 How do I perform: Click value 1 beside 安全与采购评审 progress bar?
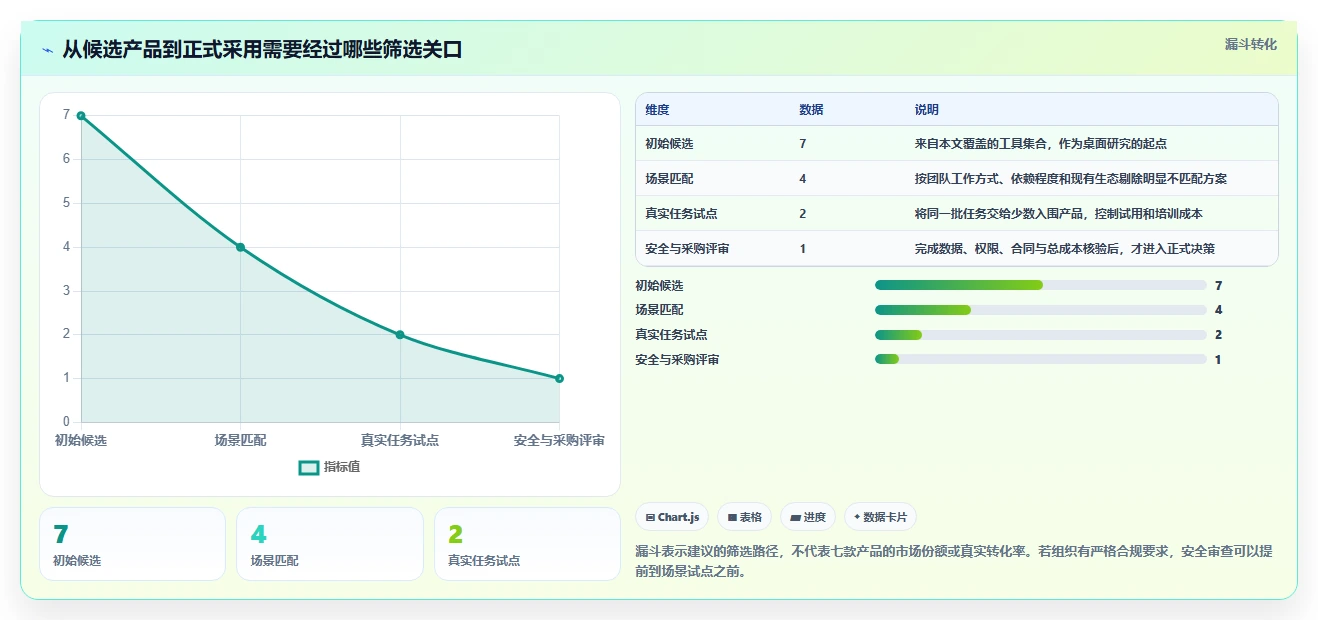pos(1218,360)
